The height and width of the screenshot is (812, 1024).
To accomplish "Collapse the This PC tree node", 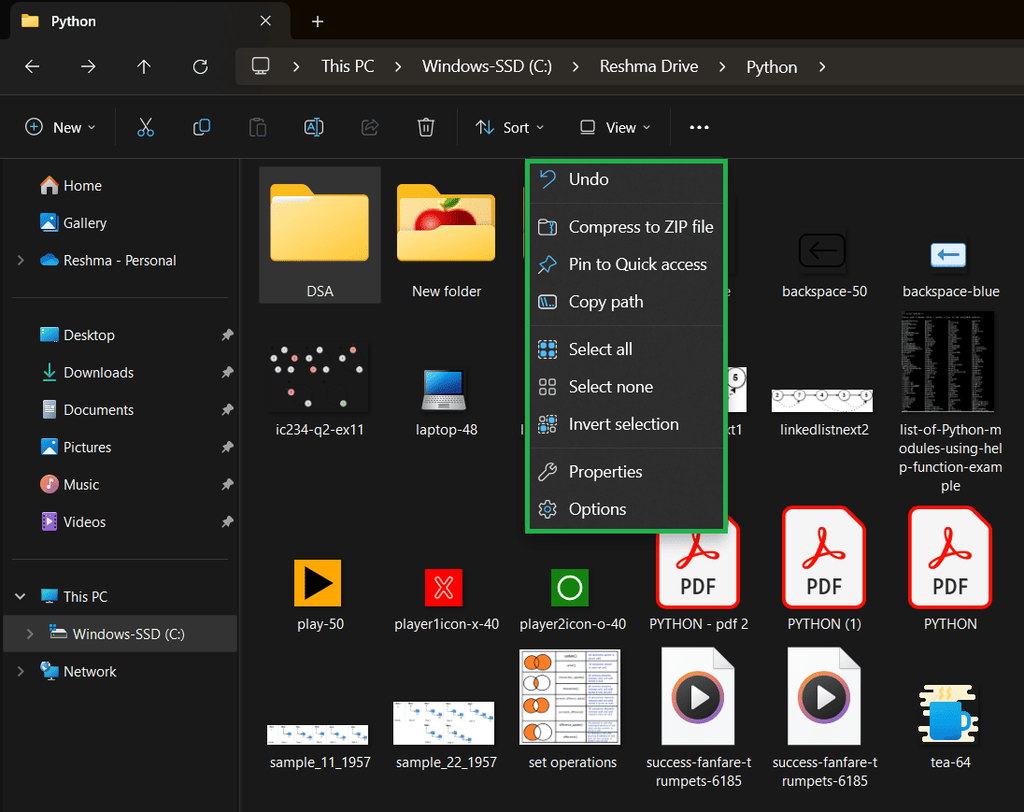I will (x=21, y=597).
